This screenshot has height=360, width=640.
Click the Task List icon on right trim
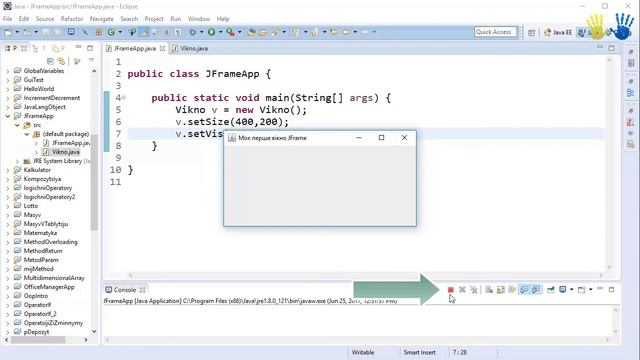(631, 63)
